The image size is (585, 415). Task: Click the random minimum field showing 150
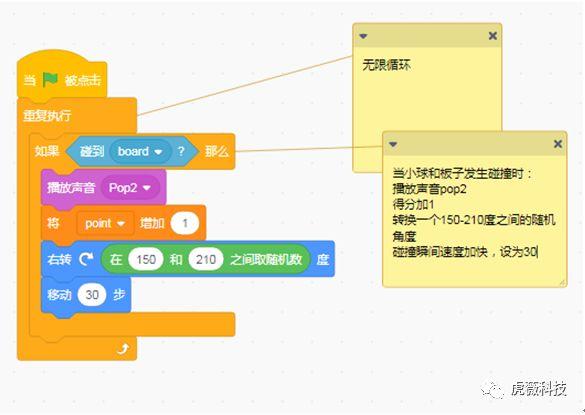pyautogui.click(x=146, y=259)
